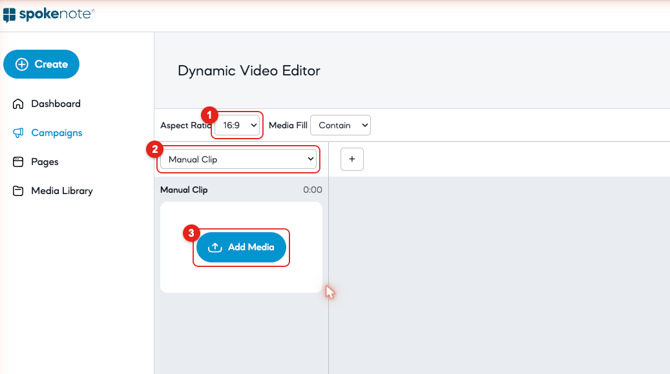The height and width of the screenshot is (374, 670).
Task: Open the Aspect Ratio 16:9 dropdown
Action: pos(238,125)
